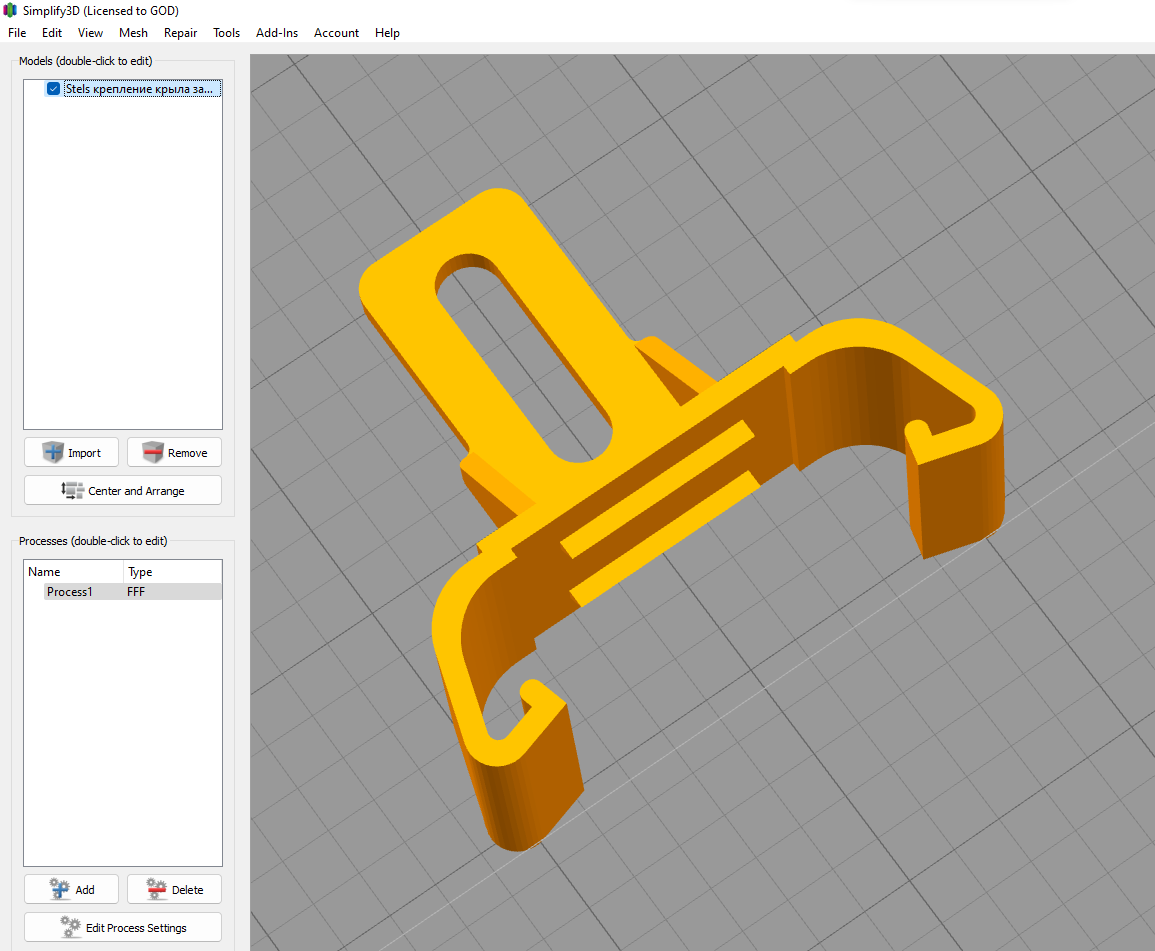Click the Simplify3D app icon in title bar
The height and width of the screenshot is (951, 1155).
click(x=10, y=10)
